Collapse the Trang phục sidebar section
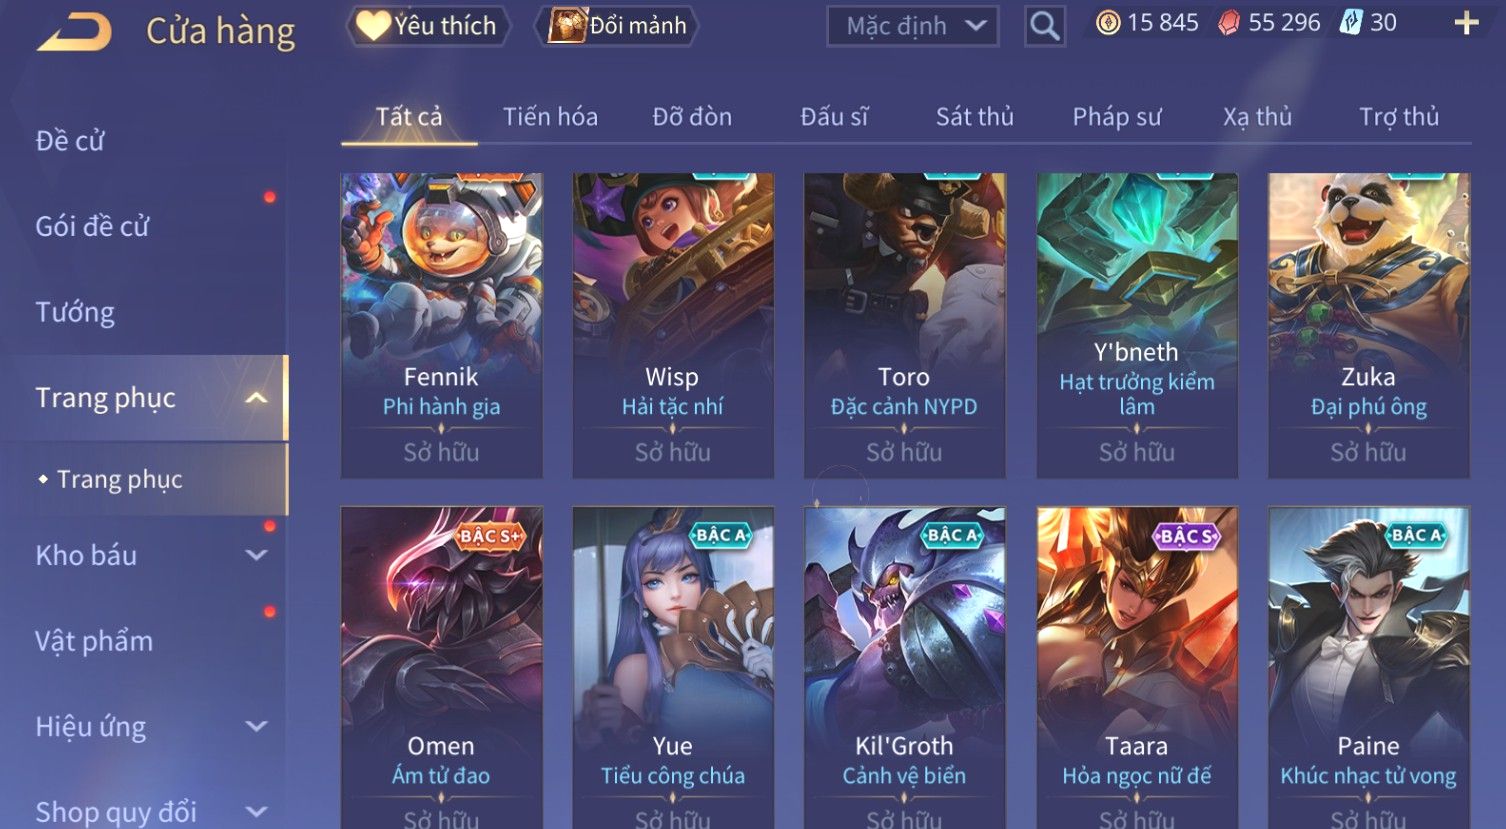1506x829 pixels. [256, 398]
